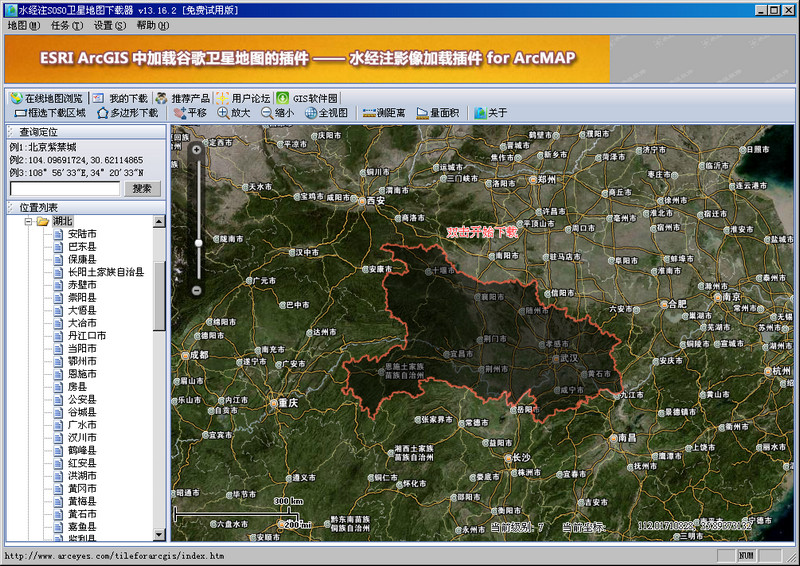Click the search text input field
Image resolution: width=800 pixels, height=566 pixels.
[65, 188]
